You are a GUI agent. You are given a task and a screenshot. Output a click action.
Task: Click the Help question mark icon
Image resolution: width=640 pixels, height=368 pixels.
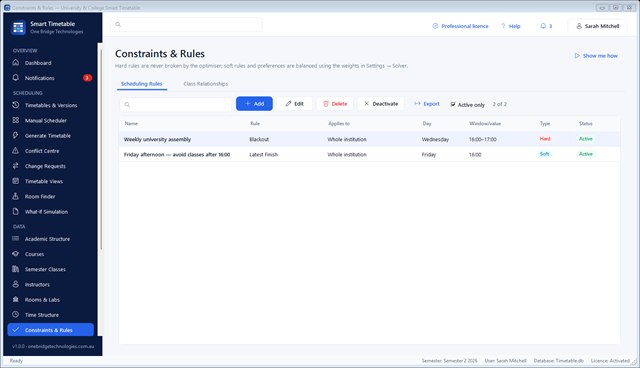pyautogui.click(x=503, y=26)
